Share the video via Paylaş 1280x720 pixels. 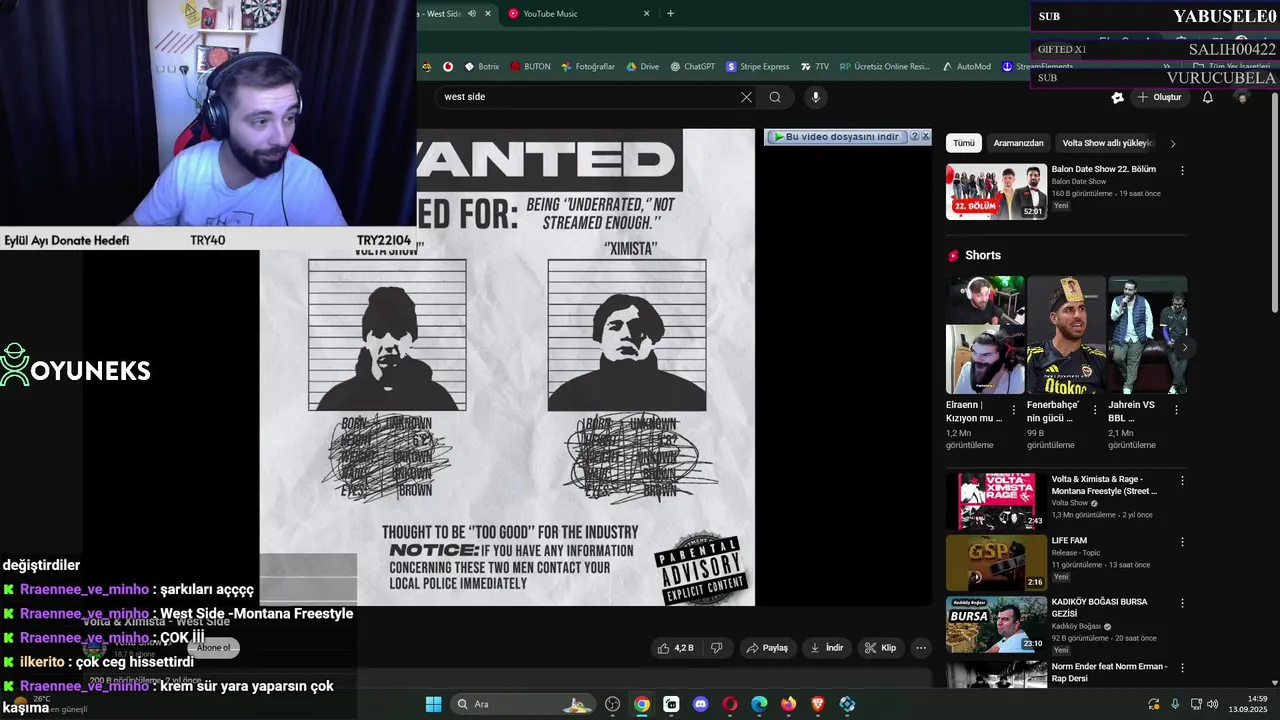pos(767,648)
